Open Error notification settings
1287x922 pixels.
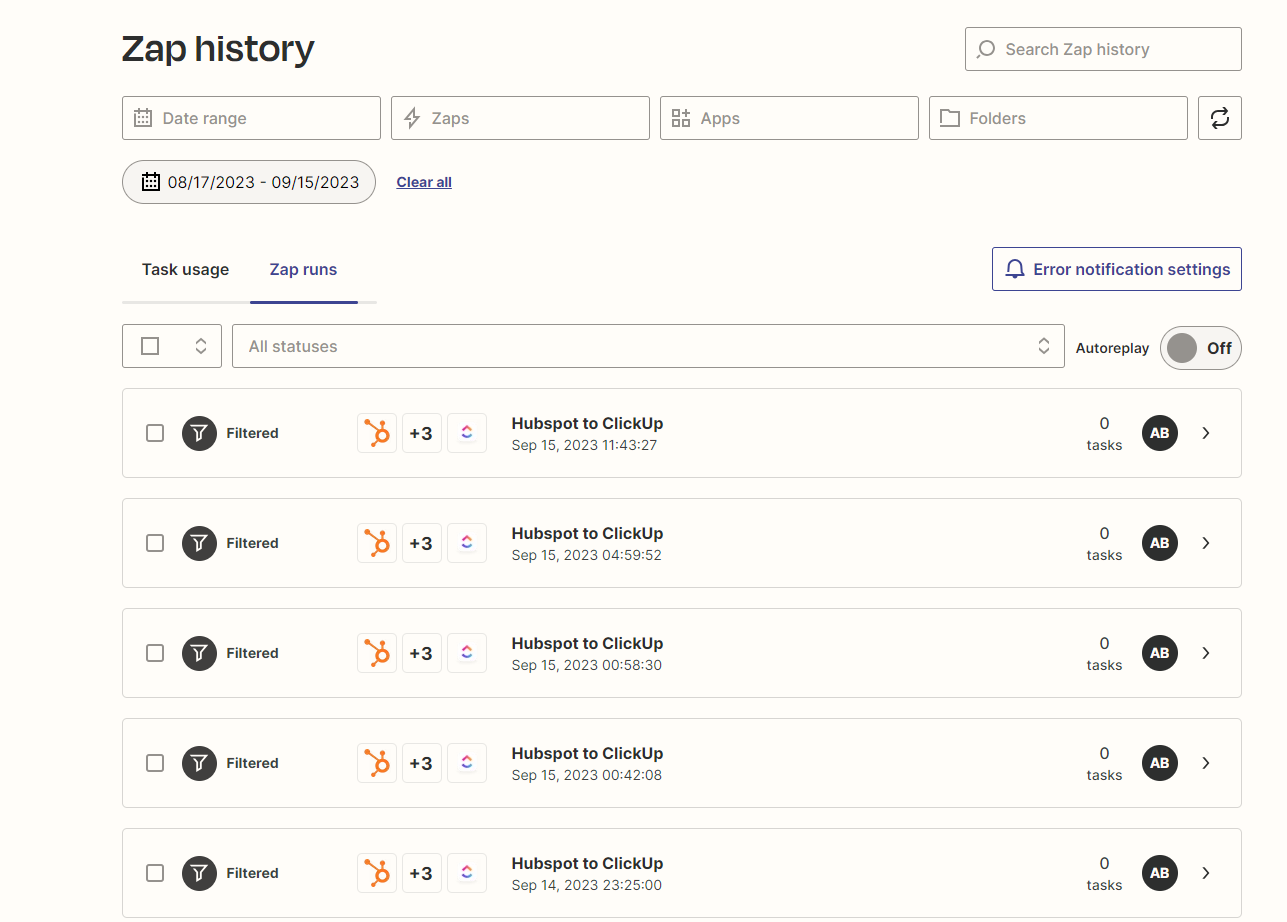point(1117,269)
